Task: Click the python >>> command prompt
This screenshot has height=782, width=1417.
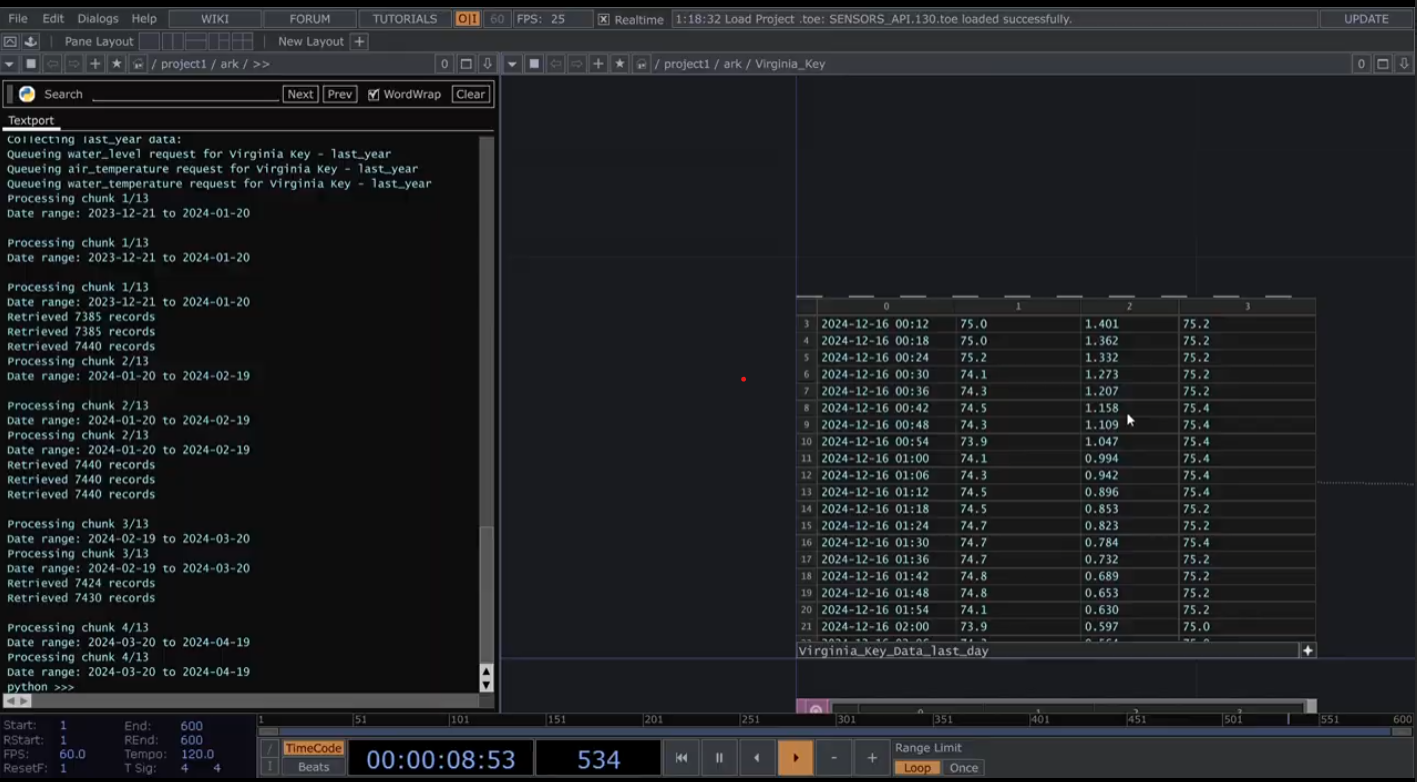Action: (41, 687)
